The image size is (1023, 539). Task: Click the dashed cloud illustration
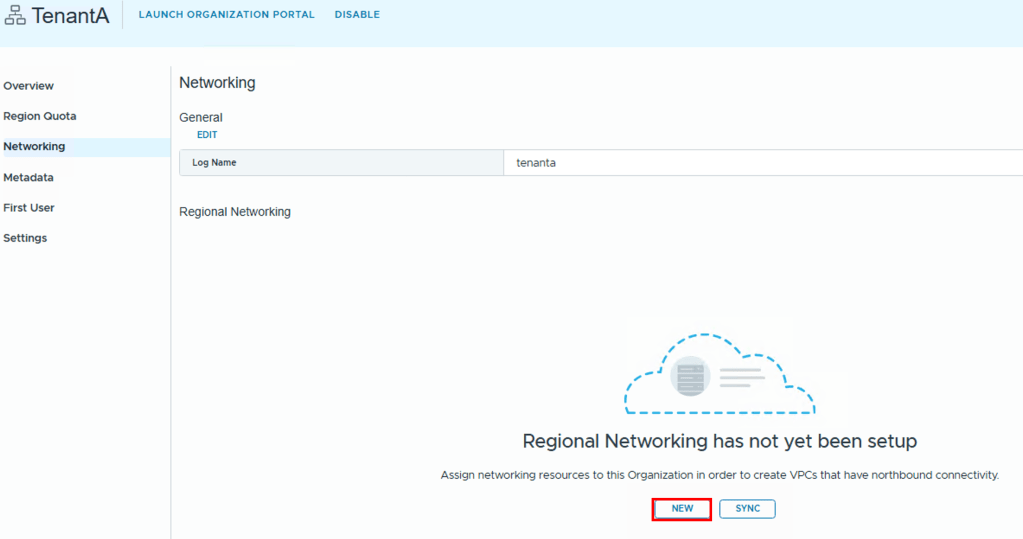pos(719,376)
